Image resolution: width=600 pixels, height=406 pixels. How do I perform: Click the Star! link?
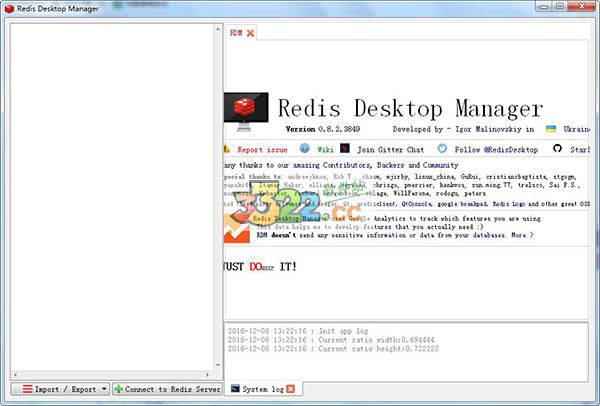(x=580, y=150)
